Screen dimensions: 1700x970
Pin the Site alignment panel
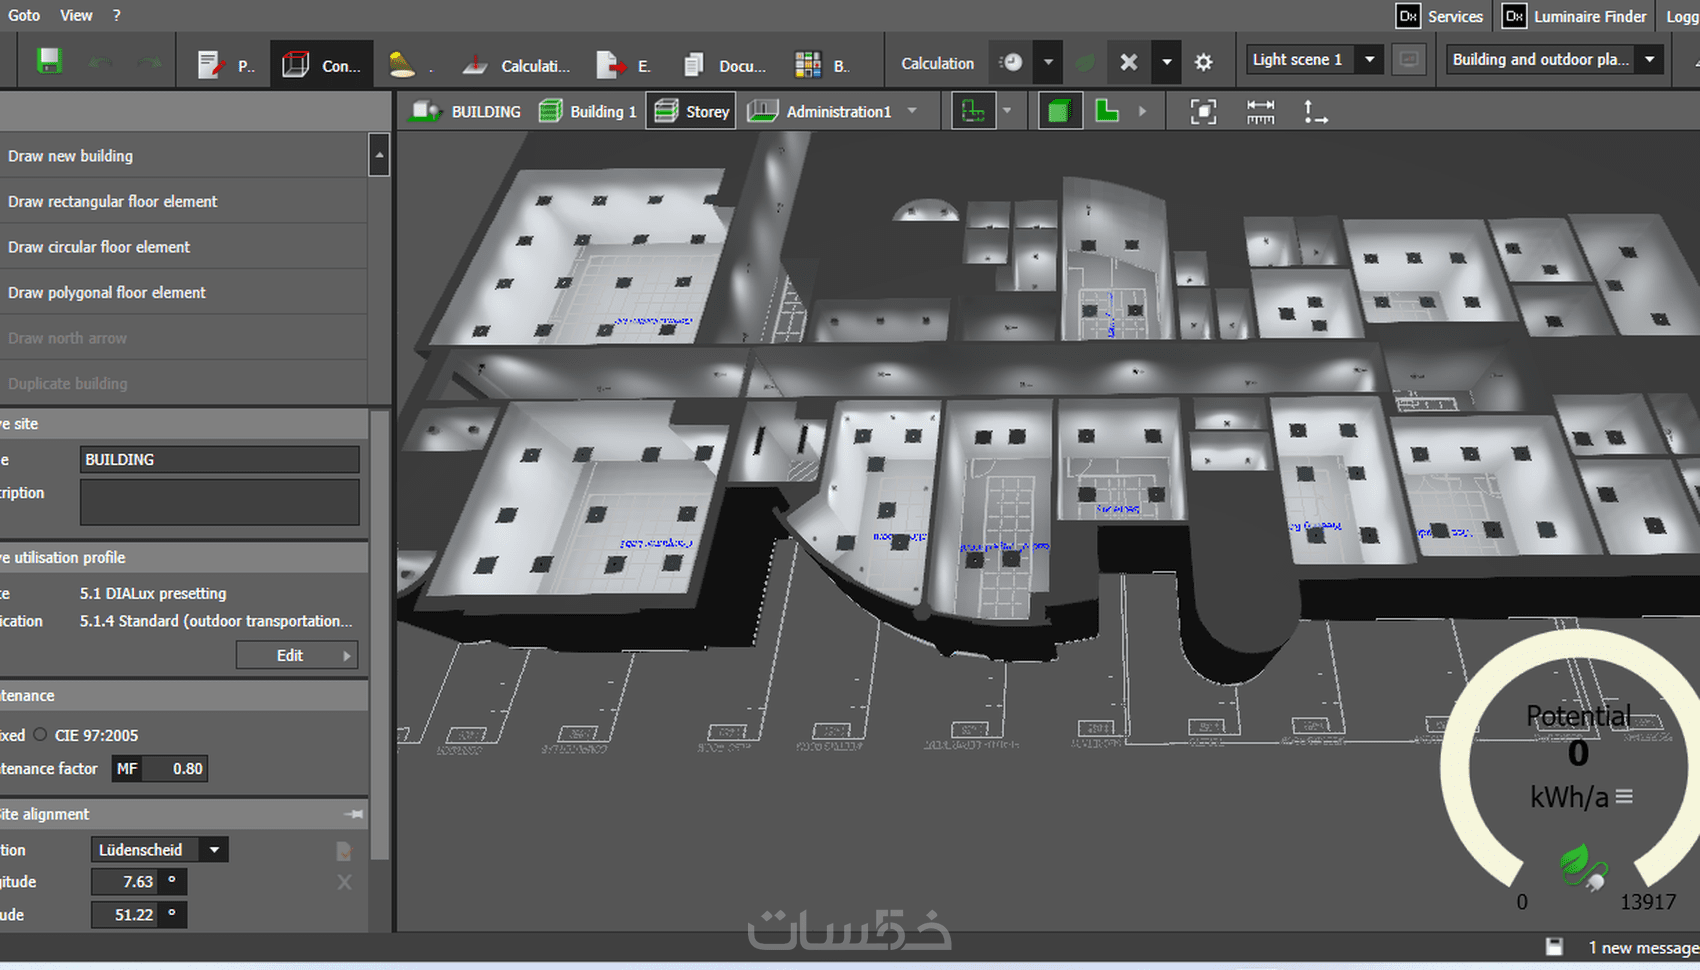(354, 814)
